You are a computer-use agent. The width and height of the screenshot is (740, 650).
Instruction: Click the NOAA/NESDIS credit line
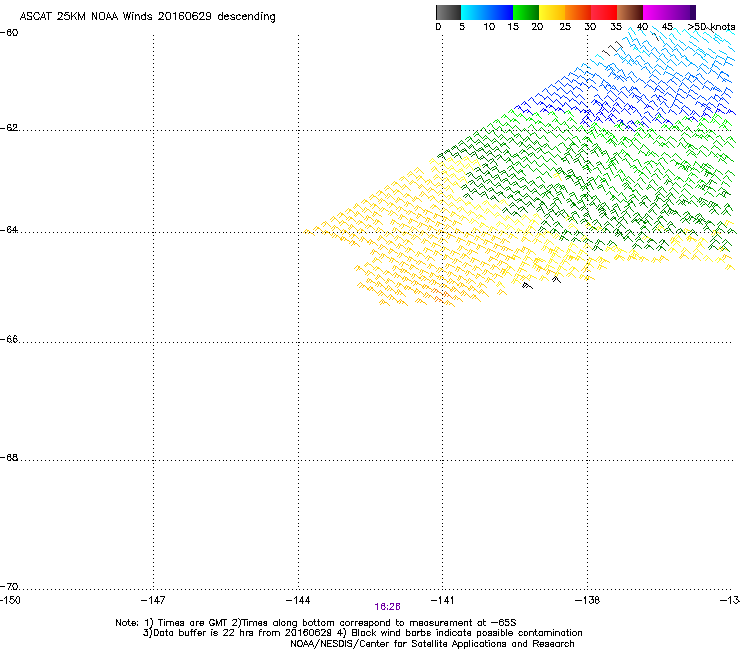pos(432,644)
